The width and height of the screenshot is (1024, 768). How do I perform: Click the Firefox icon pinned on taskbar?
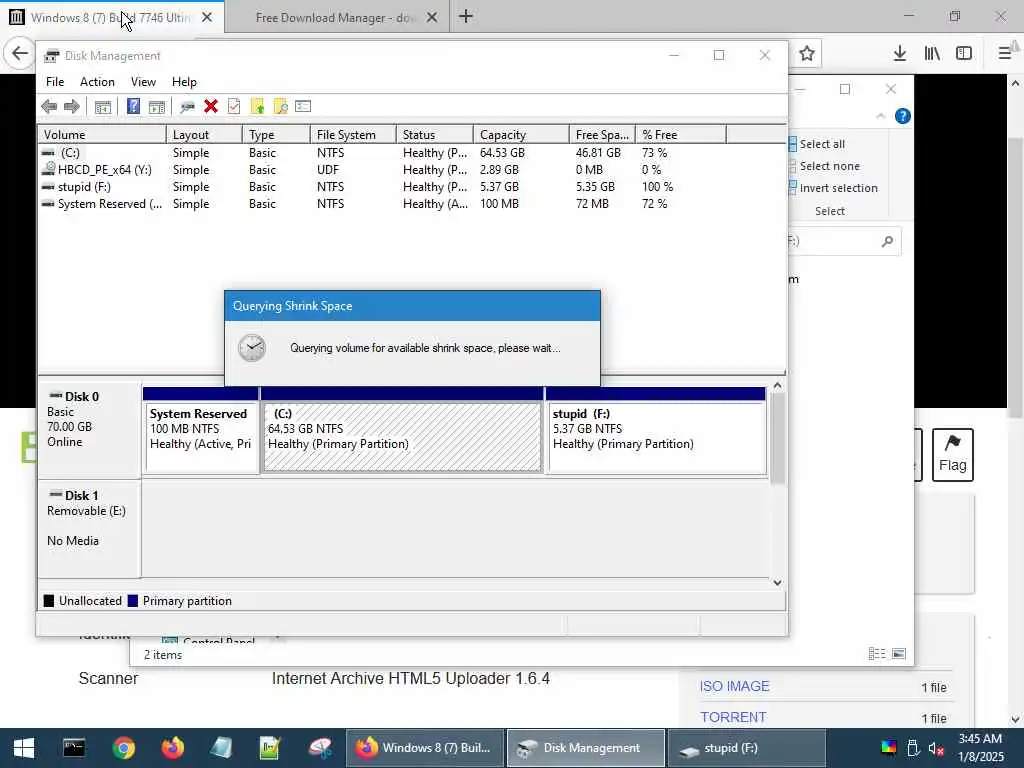click(172, 748)
